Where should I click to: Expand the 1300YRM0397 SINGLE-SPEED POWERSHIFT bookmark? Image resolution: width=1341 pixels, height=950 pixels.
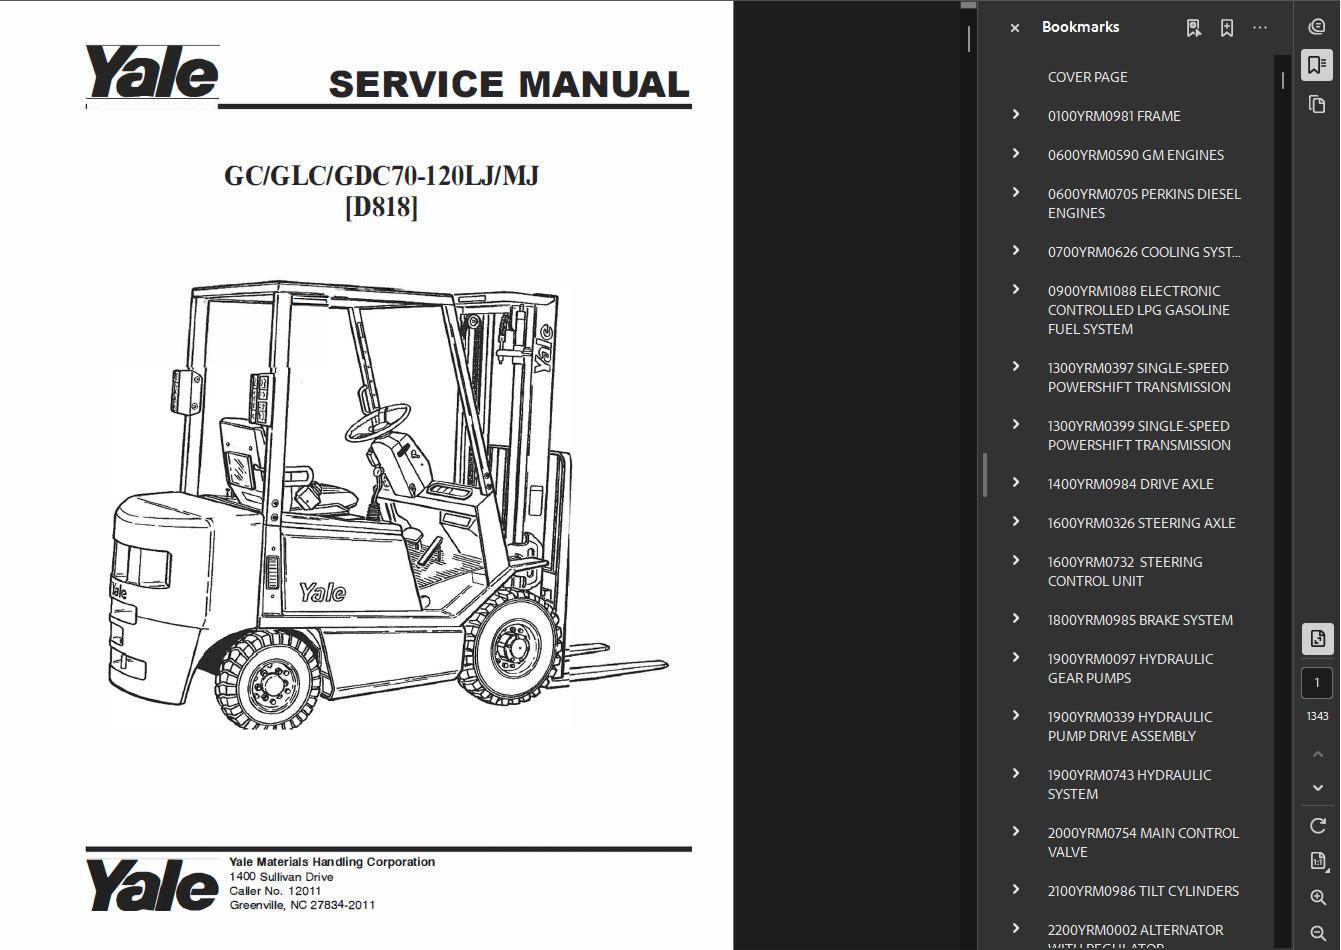(1016, 367)
